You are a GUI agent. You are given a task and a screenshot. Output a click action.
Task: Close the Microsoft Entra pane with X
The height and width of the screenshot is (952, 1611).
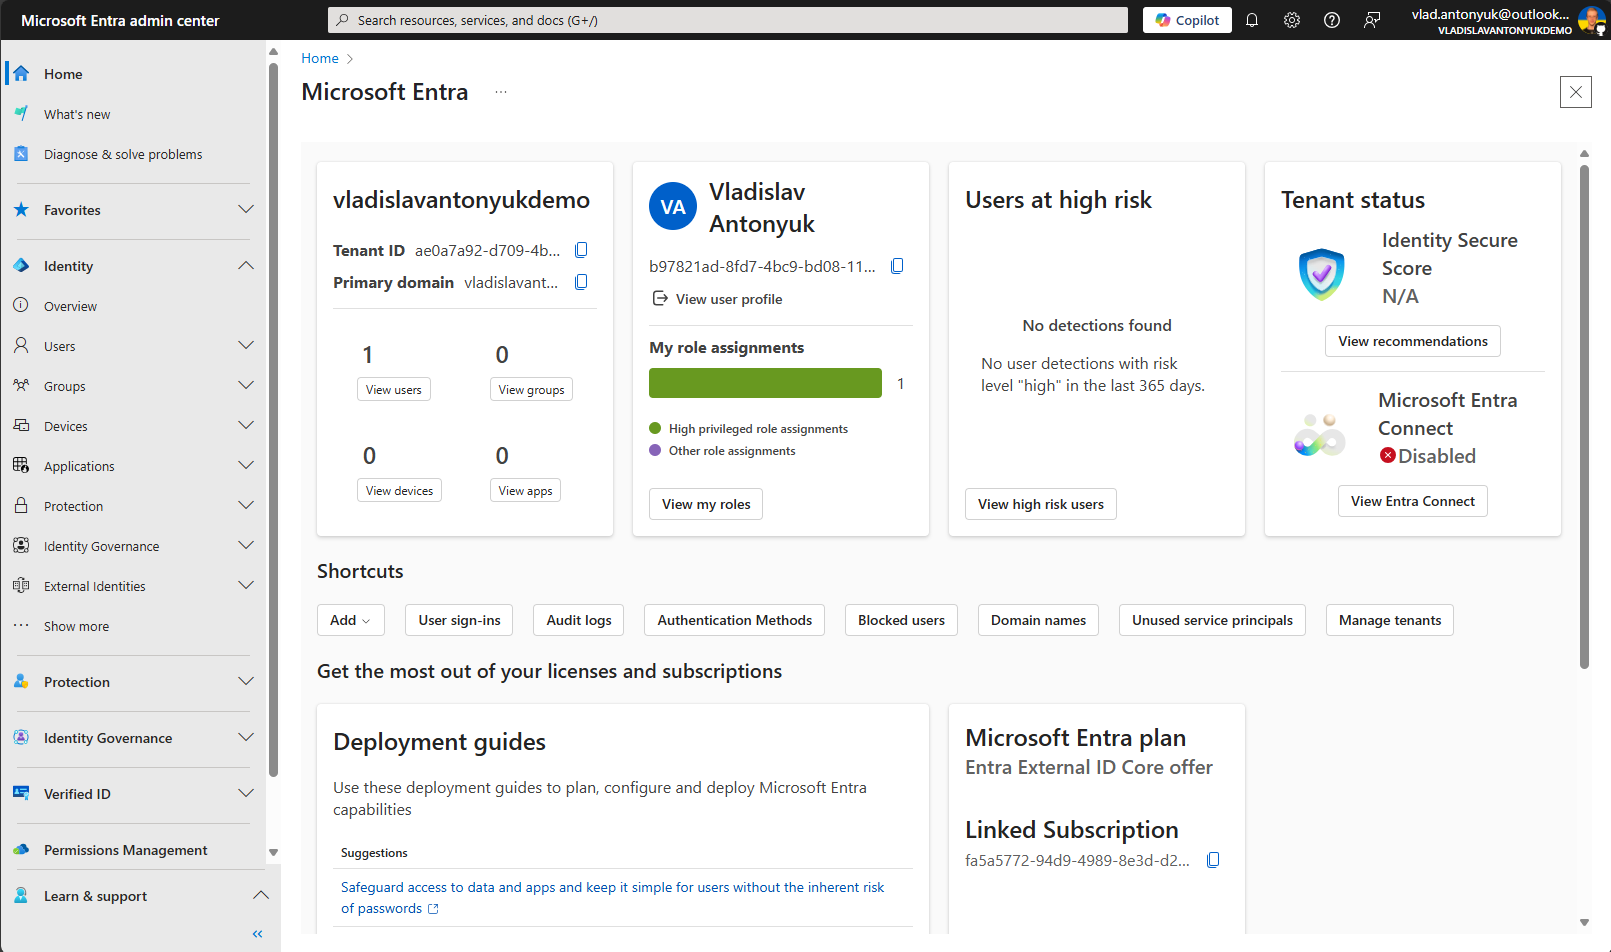click(1576, 92)
